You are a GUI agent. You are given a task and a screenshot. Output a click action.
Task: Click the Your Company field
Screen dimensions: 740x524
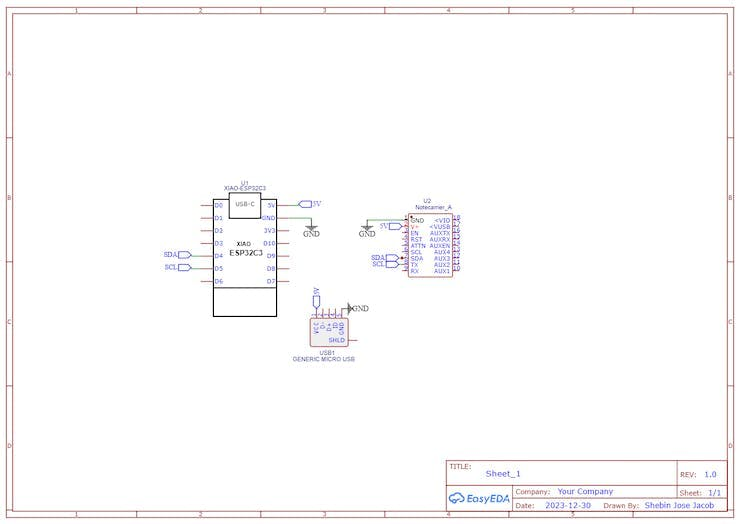(x=585, y=491)
